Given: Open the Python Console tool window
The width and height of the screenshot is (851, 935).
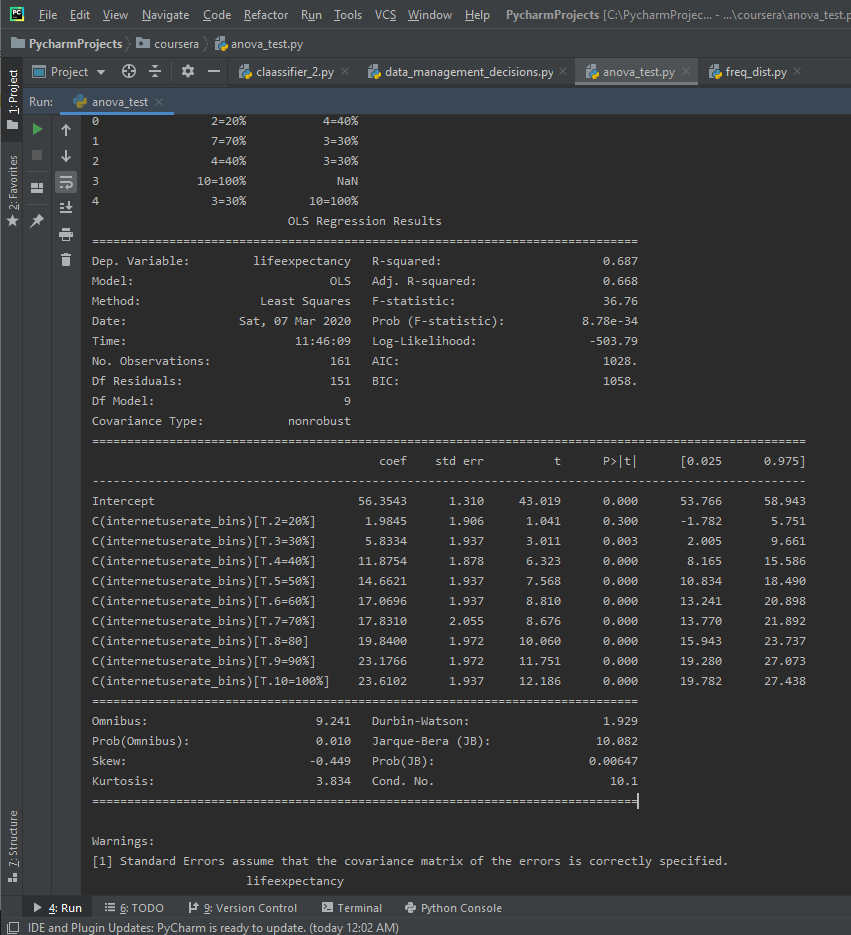Looking at the screenshot, I should 453,908.
